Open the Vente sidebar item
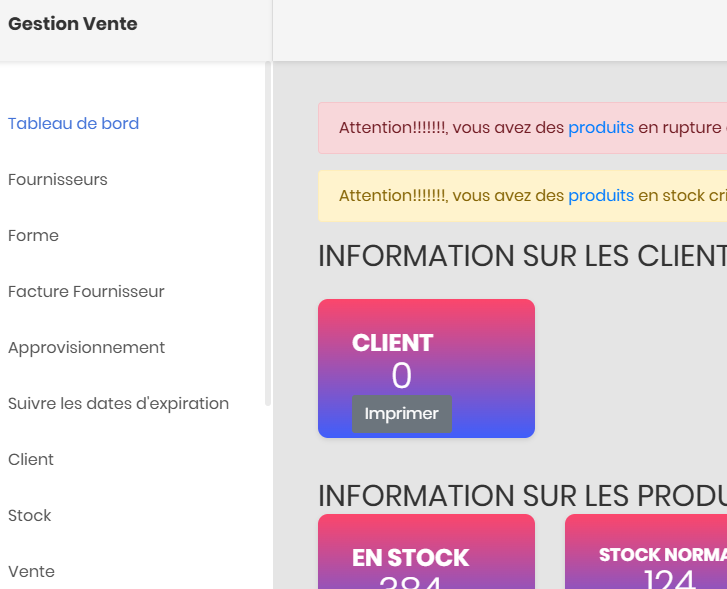This screenshot has height=589, width=727. point(31,571)
